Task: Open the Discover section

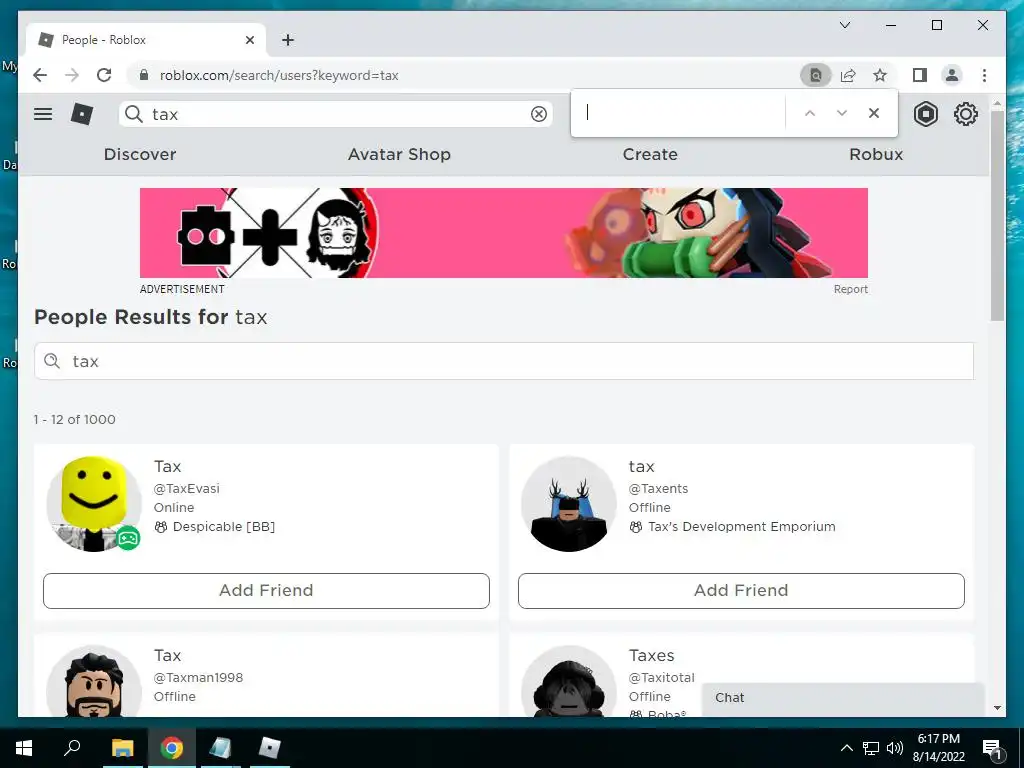Action: pos(140,154)
